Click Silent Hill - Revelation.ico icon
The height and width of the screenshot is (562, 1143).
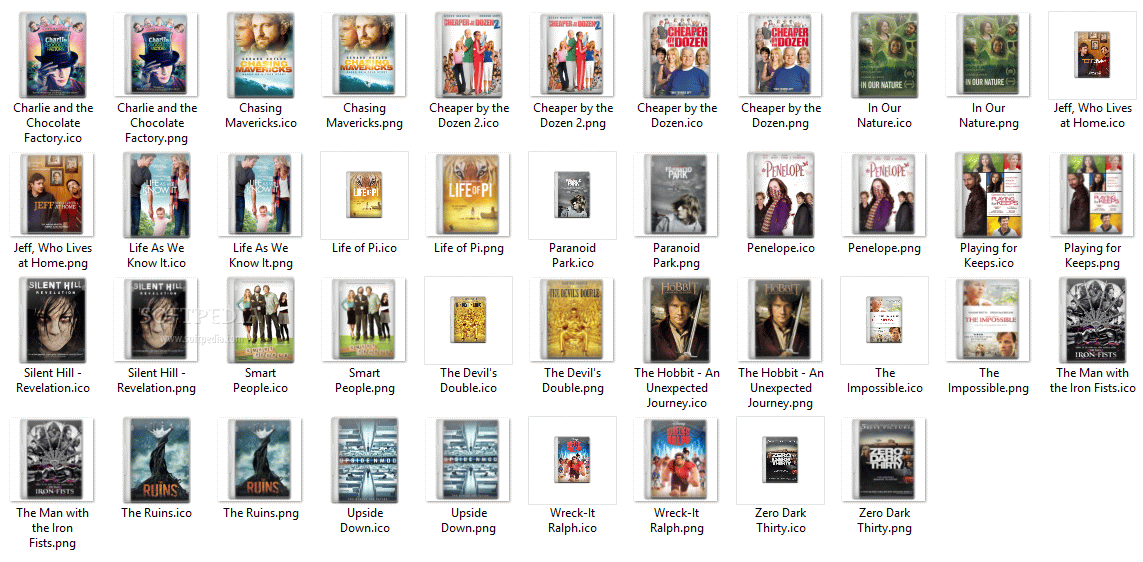tap(52, 319)
